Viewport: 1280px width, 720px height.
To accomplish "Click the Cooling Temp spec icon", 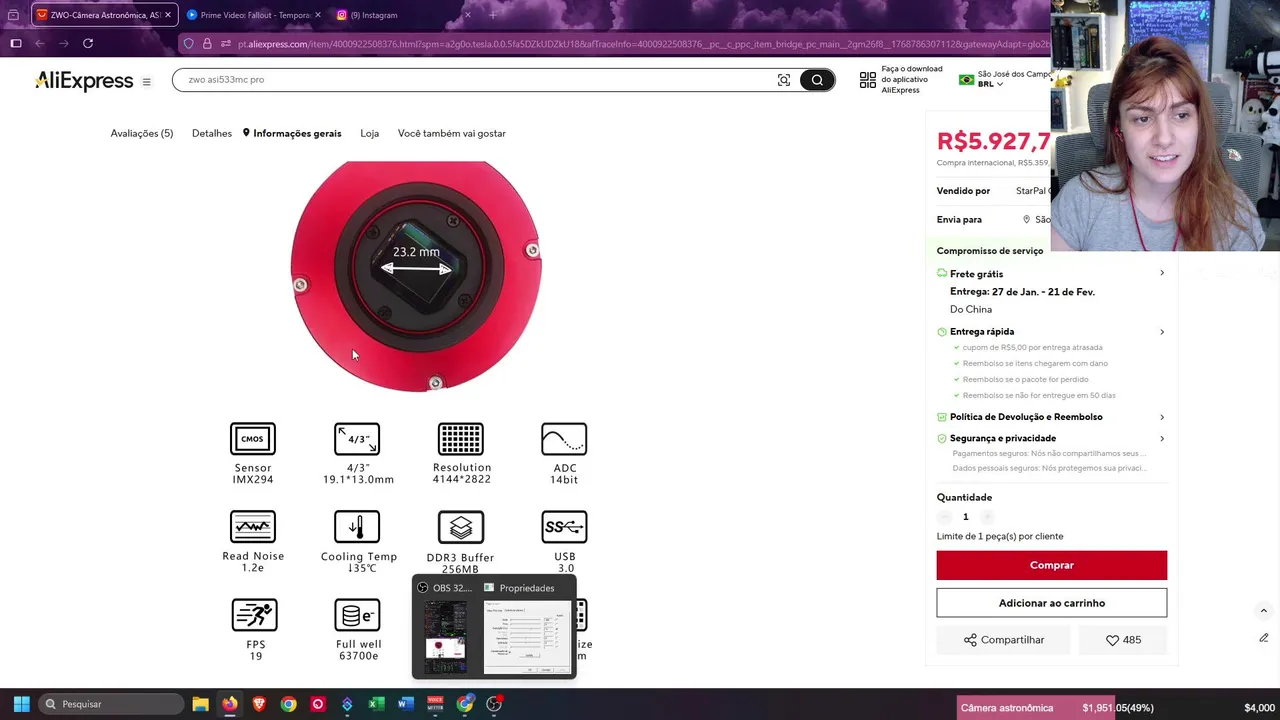I will tap(357, 527).
